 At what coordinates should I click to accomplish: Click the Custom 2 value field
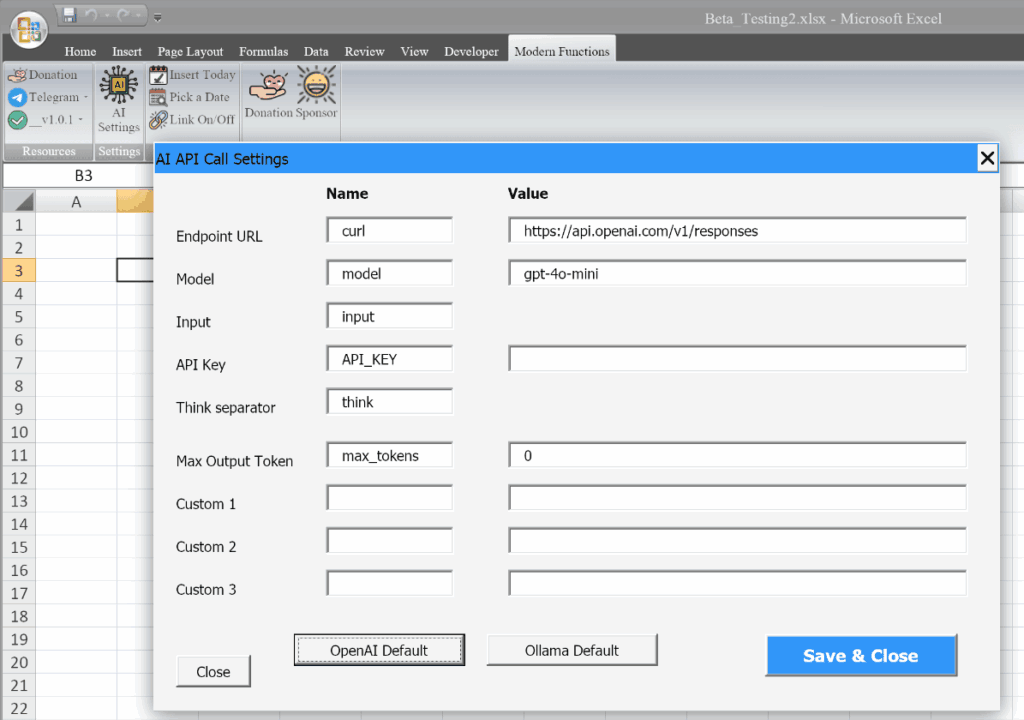(737, 541)
